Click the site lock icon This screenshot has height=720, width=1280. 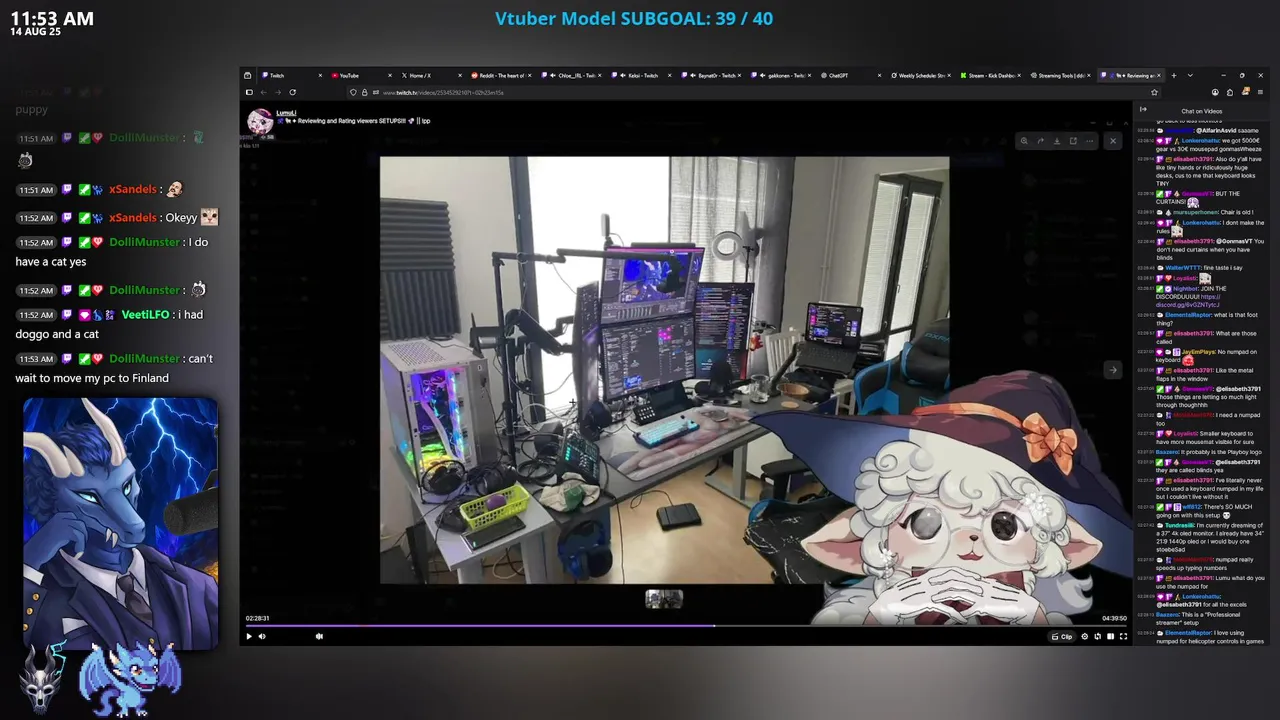click(364, 92)
